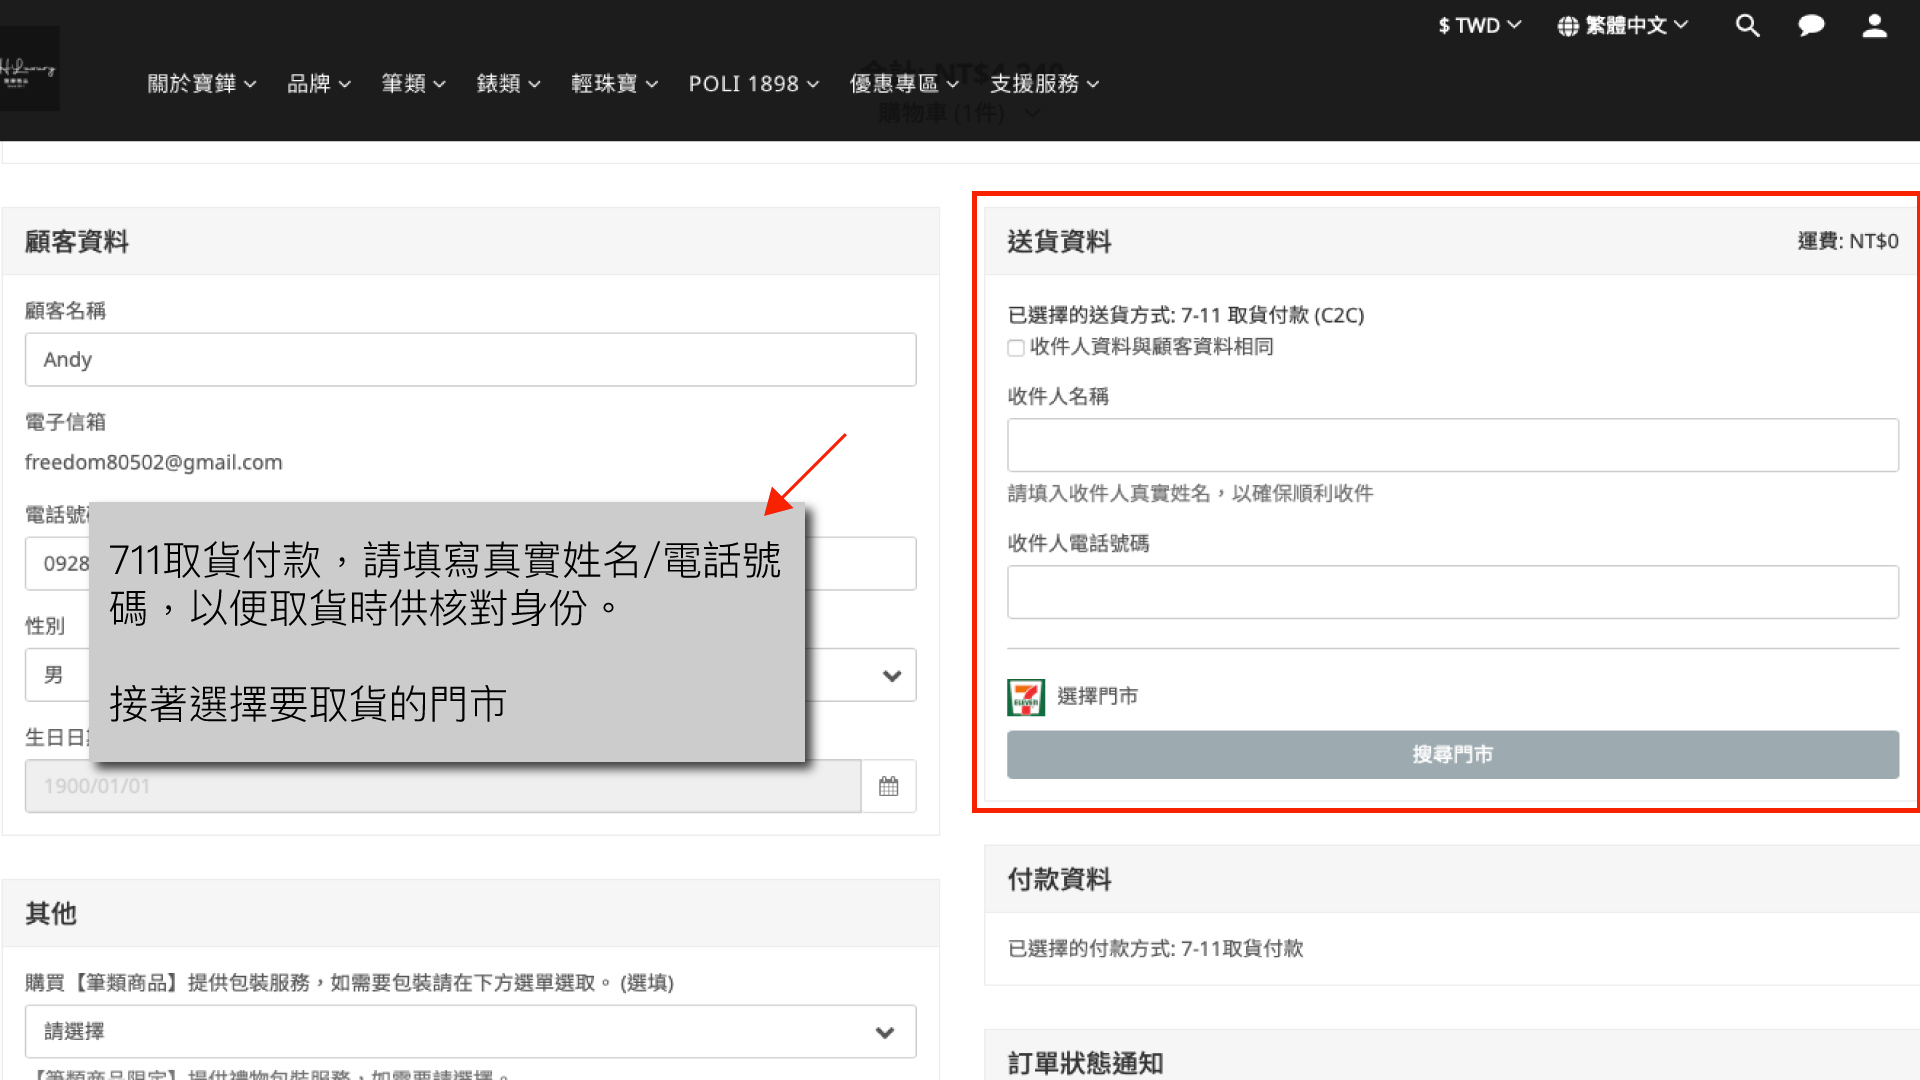Click the customer name field with Andy

point(470,360)
